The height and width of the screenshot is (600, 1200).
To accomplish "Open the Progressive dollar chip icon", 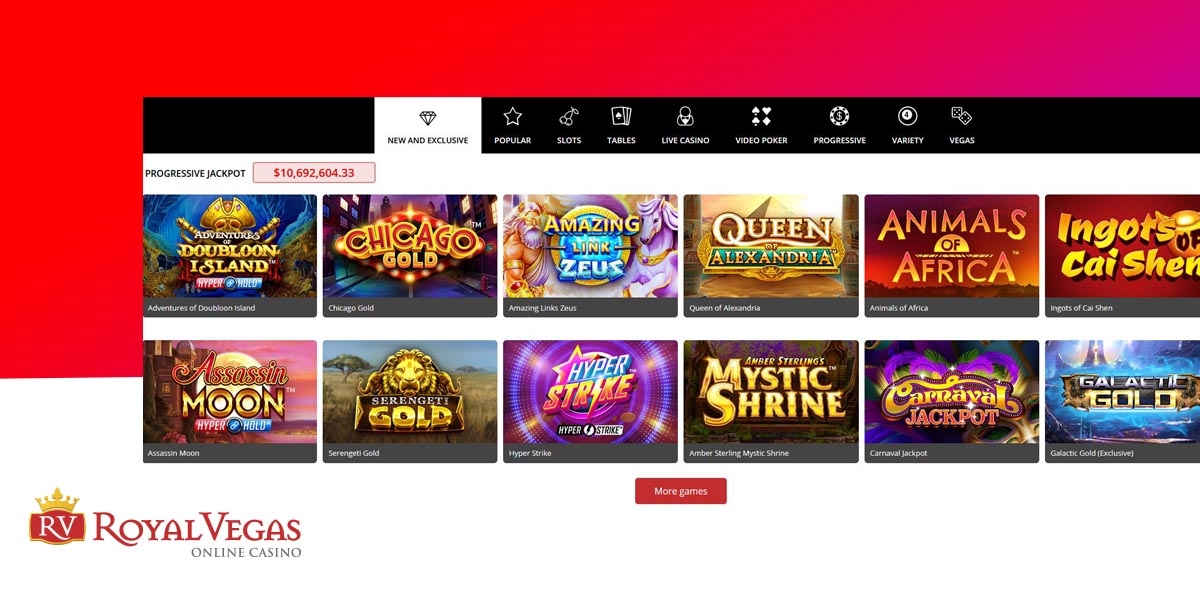I will [839, 116].
